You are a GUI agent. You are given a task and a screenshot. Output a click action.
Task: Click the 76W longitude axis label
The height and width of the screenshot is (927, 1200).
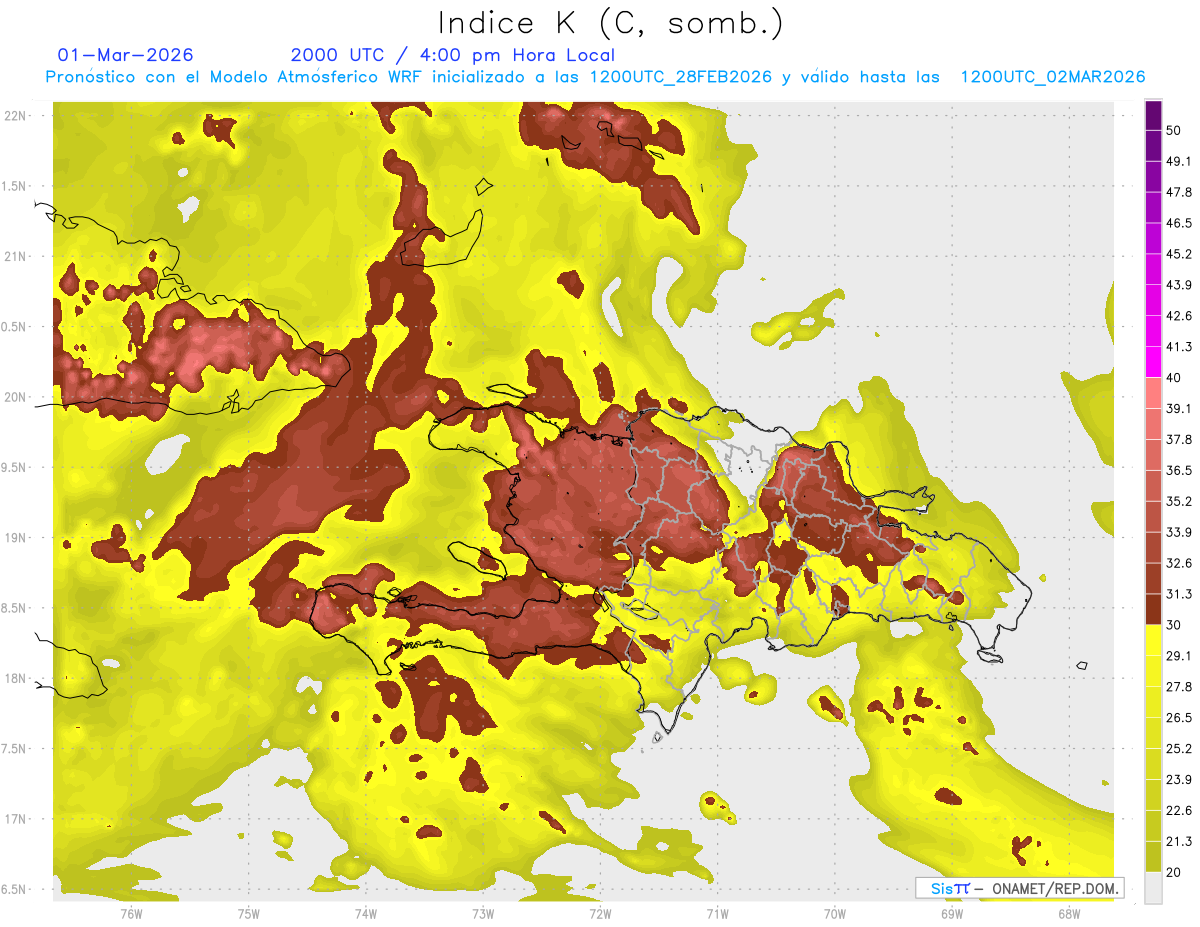pyautogui.click(x=131, y=913)
